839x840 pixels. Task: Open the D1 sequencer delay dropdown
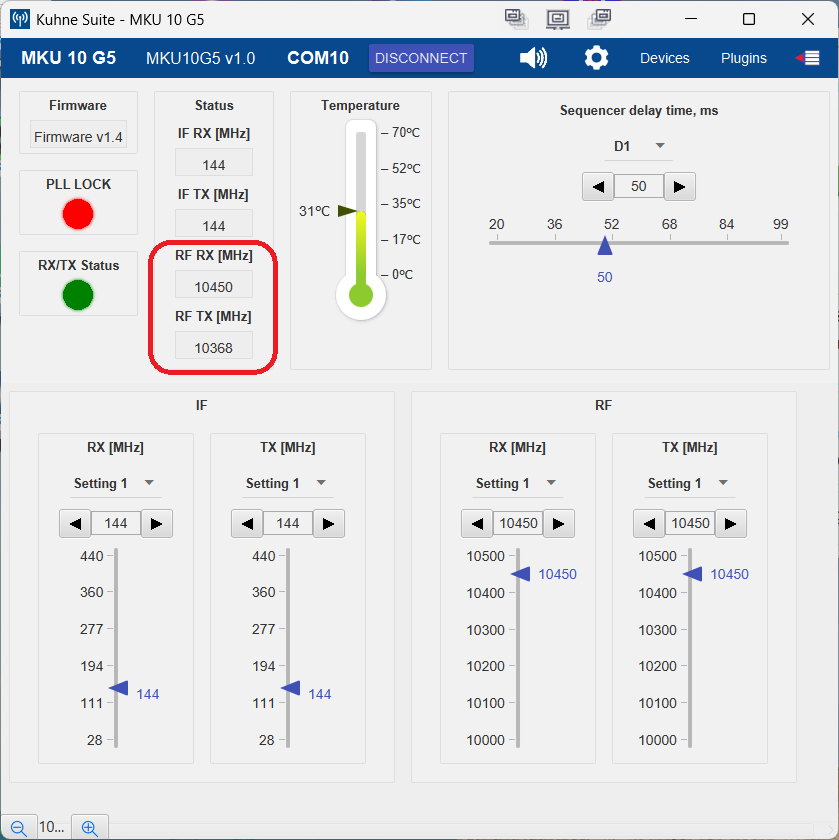point(638,146)
